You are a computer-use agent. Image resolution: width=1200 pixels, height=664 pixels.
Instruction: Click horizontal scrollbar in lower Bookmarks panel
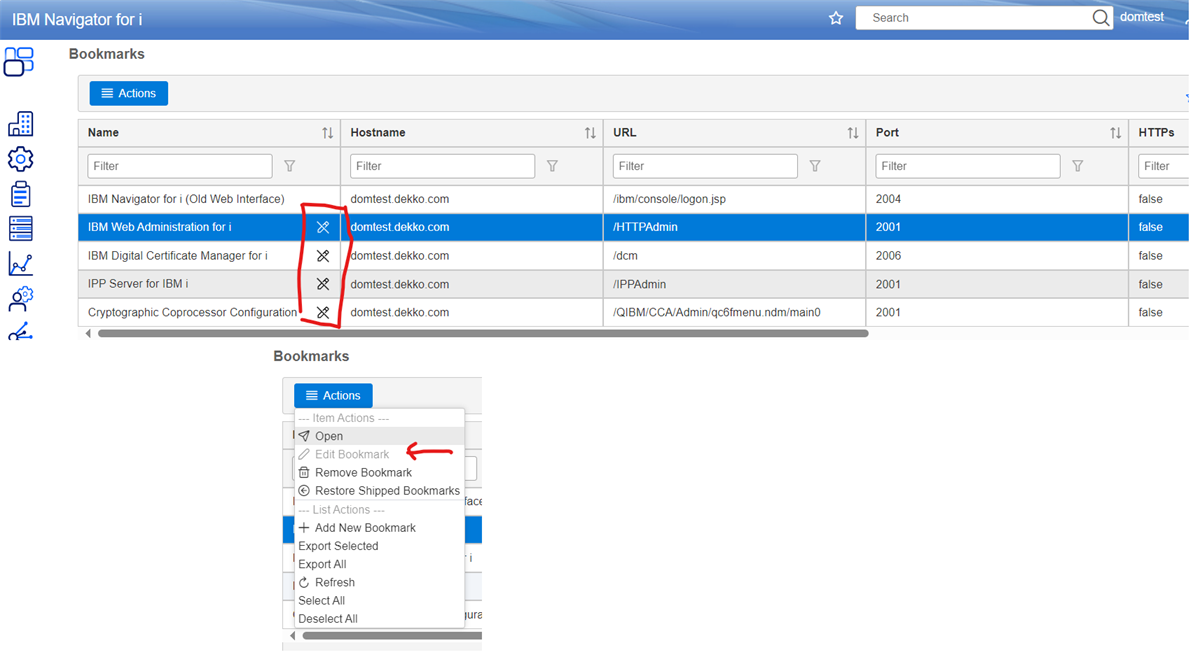pyautogui.click(x=392, y=635)
